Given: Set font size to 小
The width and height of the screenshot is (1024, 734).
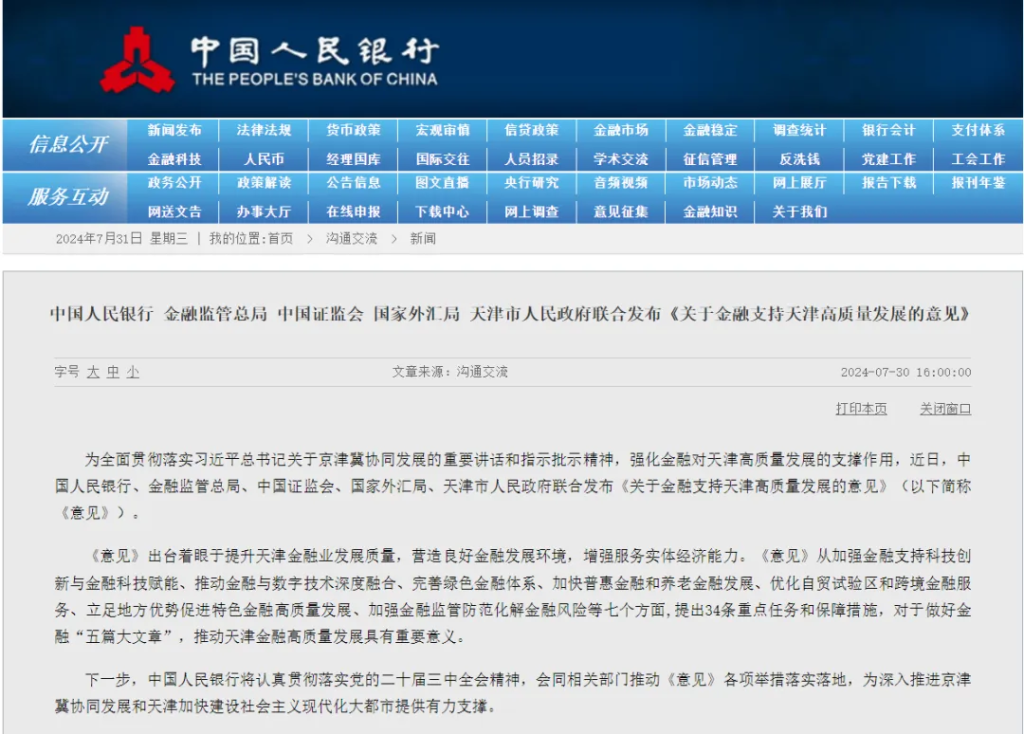Looking at the screenshot, I should 133,372.
